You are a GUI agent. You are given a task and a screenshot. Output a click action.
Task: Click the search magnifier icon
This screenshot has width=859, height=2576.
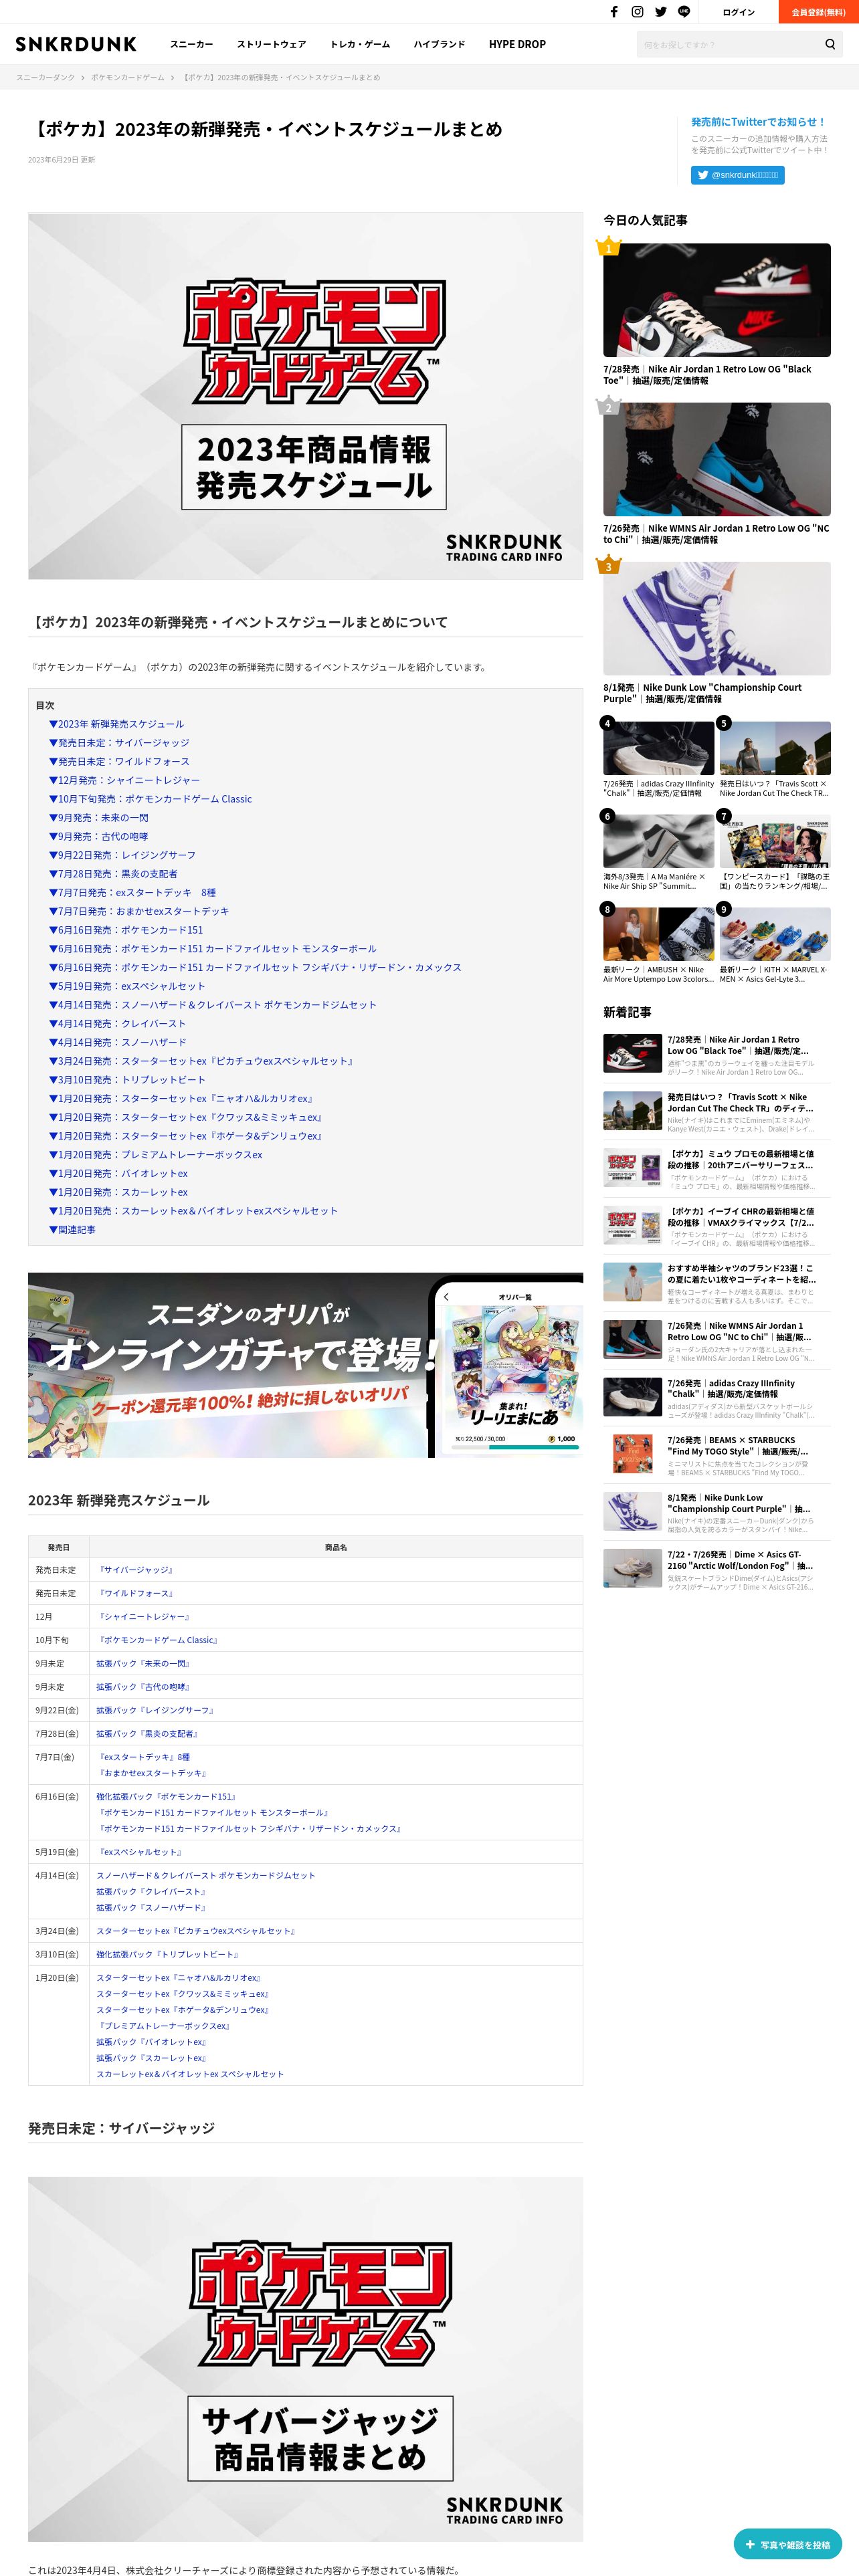coord(829,44)
